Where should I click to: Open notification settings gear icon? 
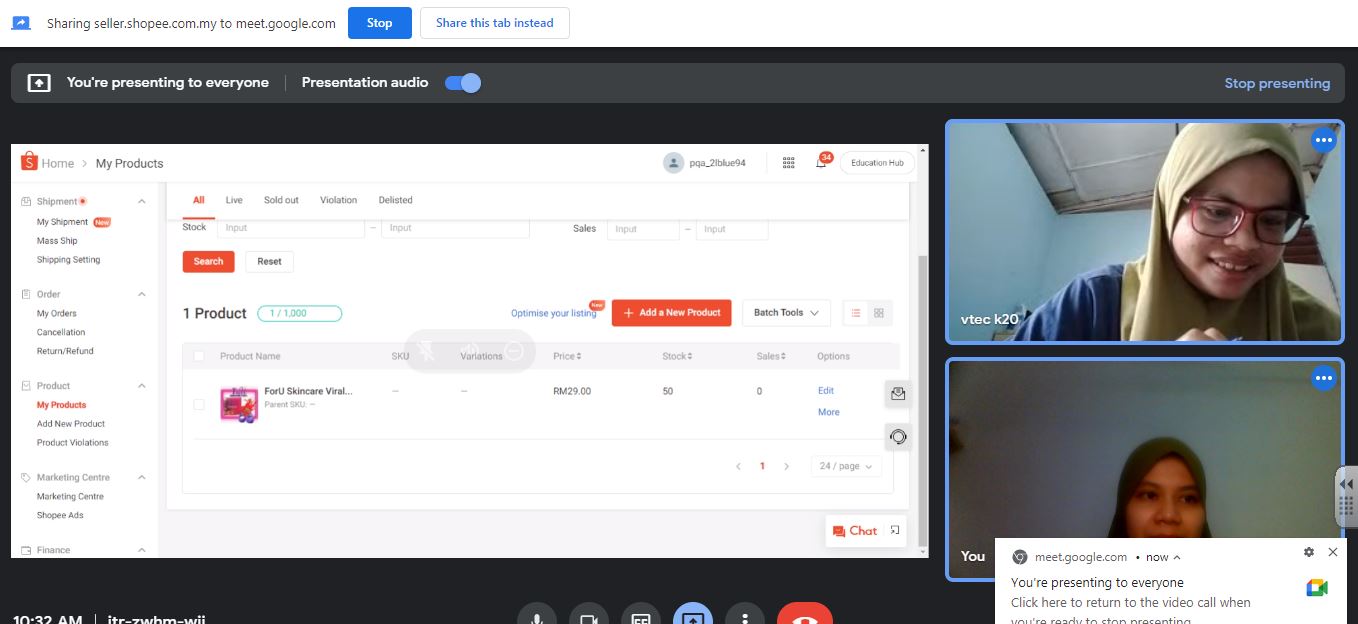click(1309, 552)
